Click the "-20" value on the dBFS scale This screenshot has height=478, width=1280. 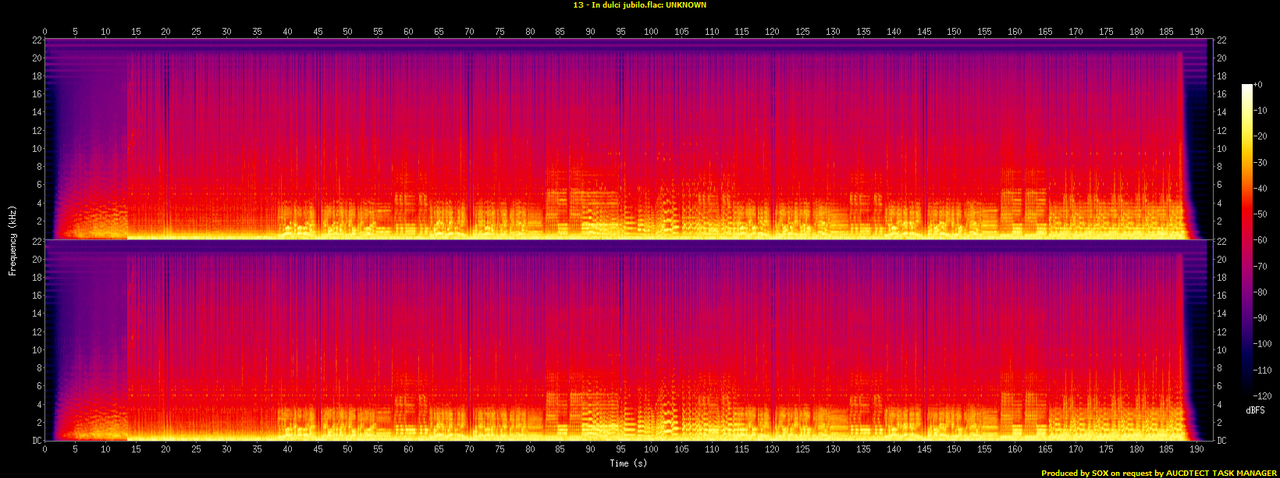pyautogui.click(x=1261, y=136)
